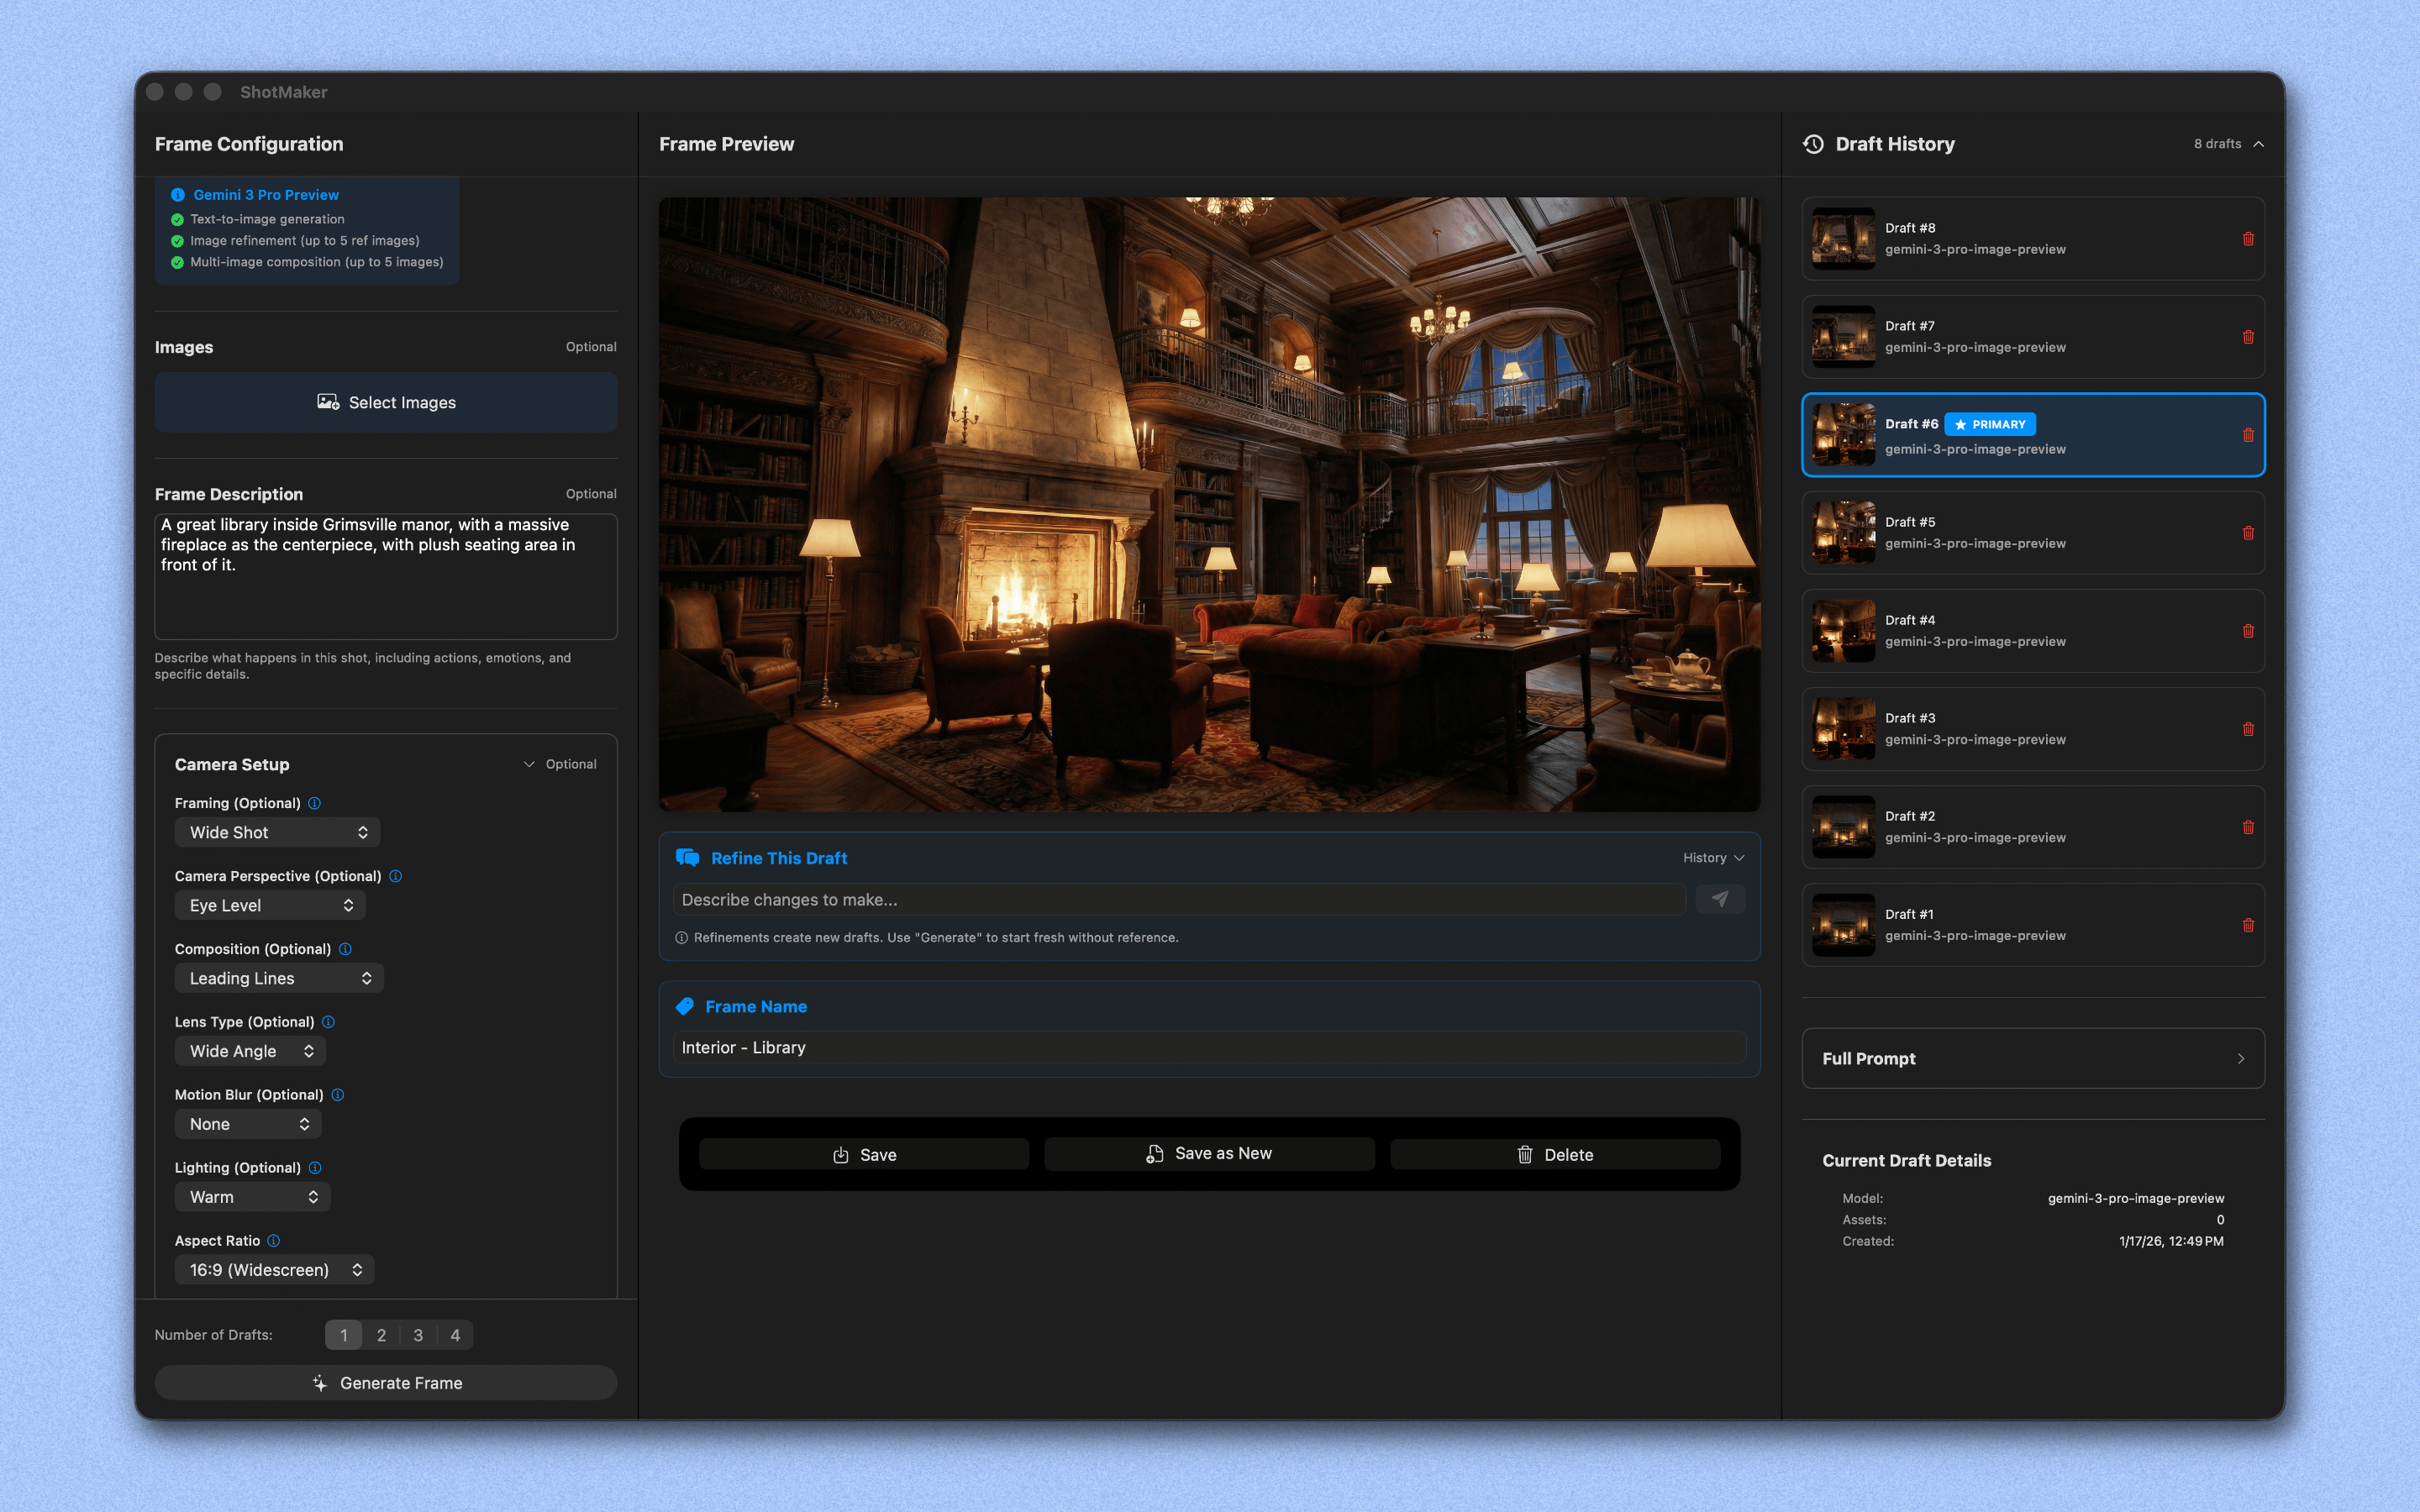Delete Draft #8 with its trash icon
This screenshot has width=2420, height=1512.
[x=2249, y=238]
